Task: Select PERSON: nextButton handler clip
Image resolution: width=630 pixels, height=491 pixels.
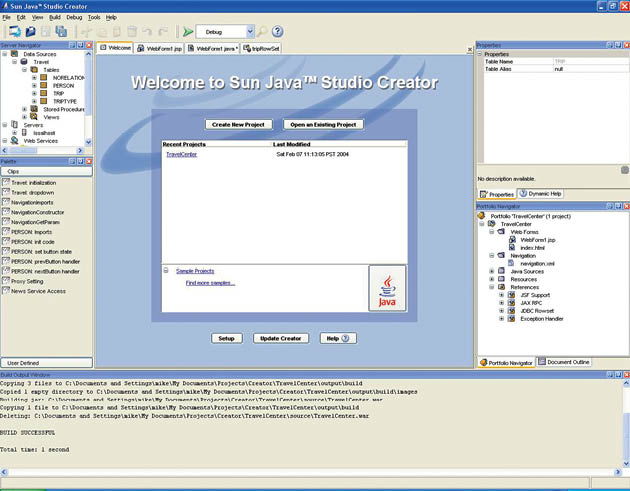Action: (x=45, y=271)
